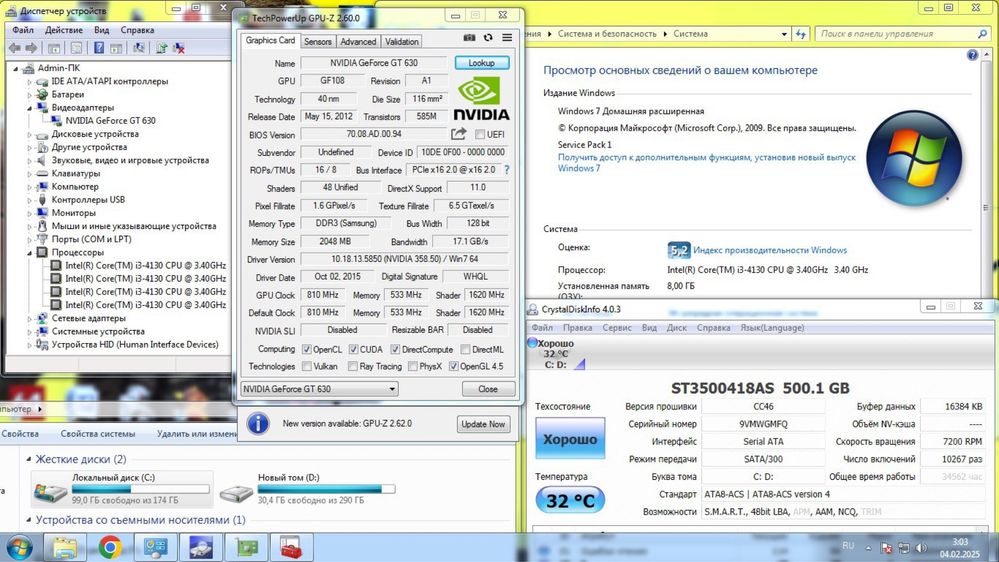Switch to Validation tab in GPU-Z
The height and width of the screenshot is (562, 999).
point(401,41)
